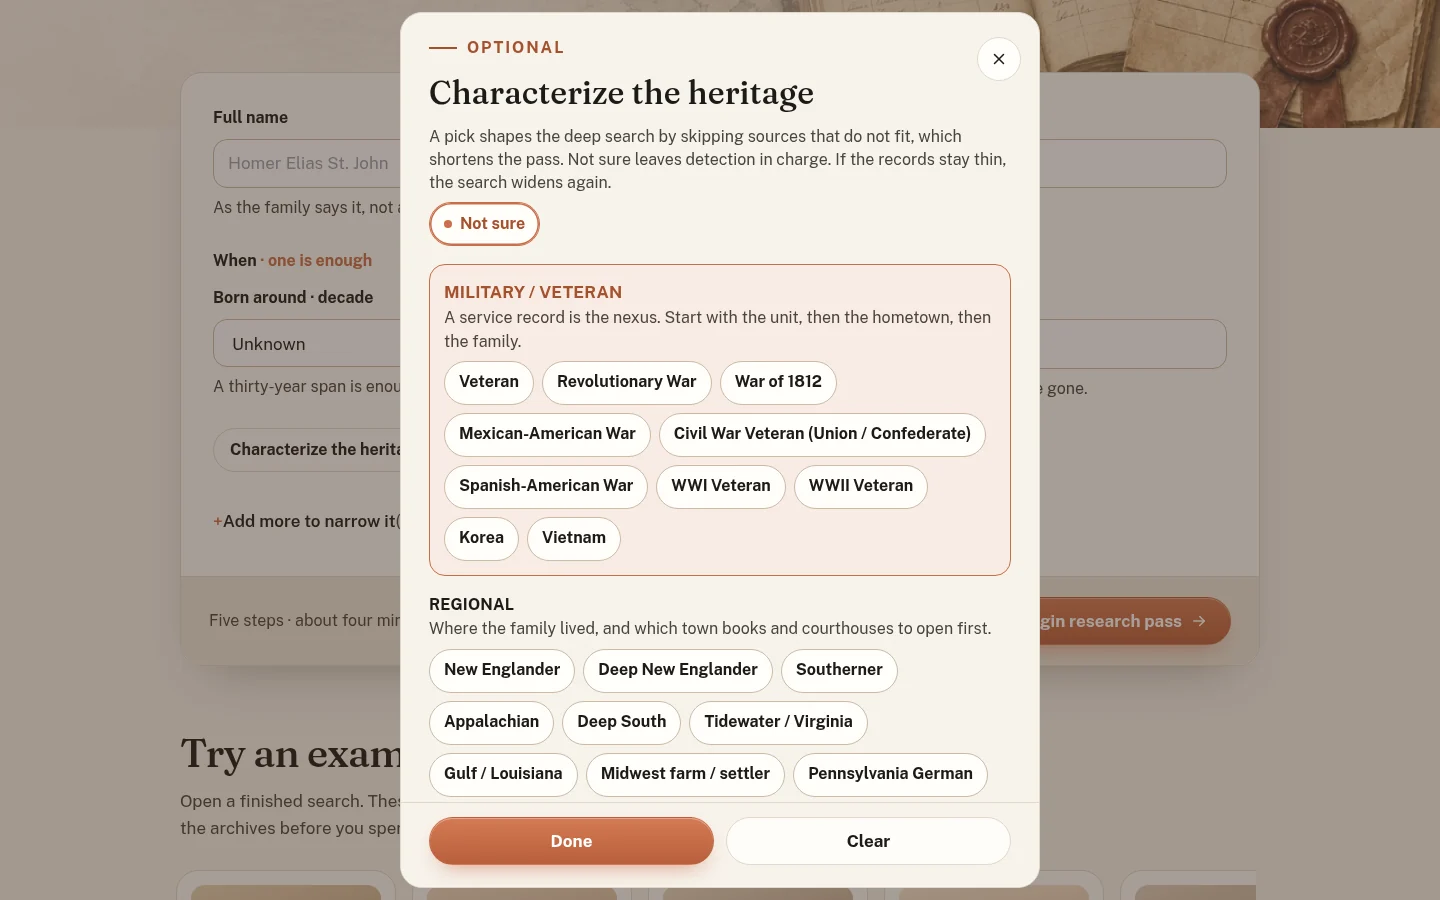
Task: Pick the Vietnam chip
Action: (x=574, y=538)
